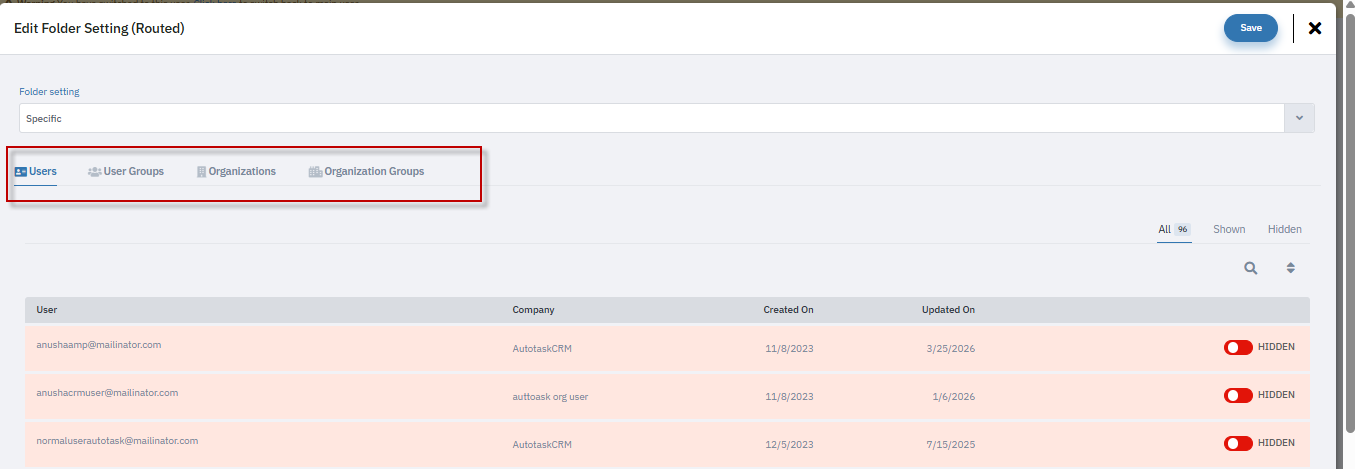1355x469 pixels.
Task: Click the Organizations building icon
Action: (x=201, y=172)
